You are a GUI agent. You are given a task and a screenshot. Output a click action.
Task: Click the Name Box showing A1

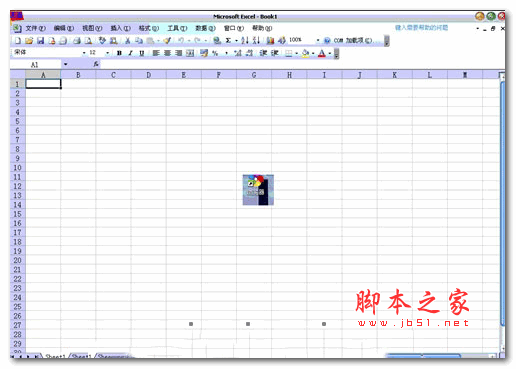(x=35, y=64)
